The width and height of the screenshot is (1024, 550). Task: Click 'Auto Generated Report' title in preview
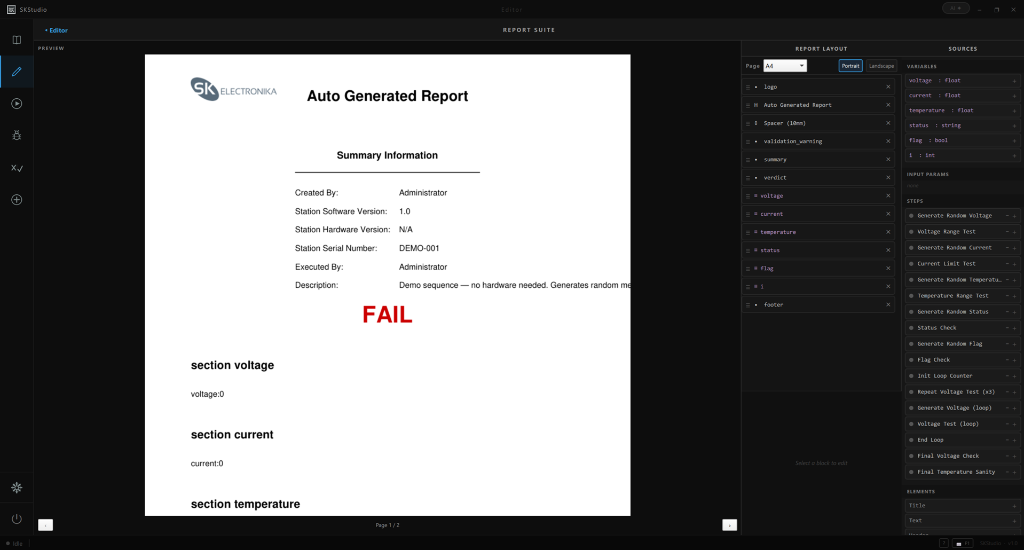387,96
